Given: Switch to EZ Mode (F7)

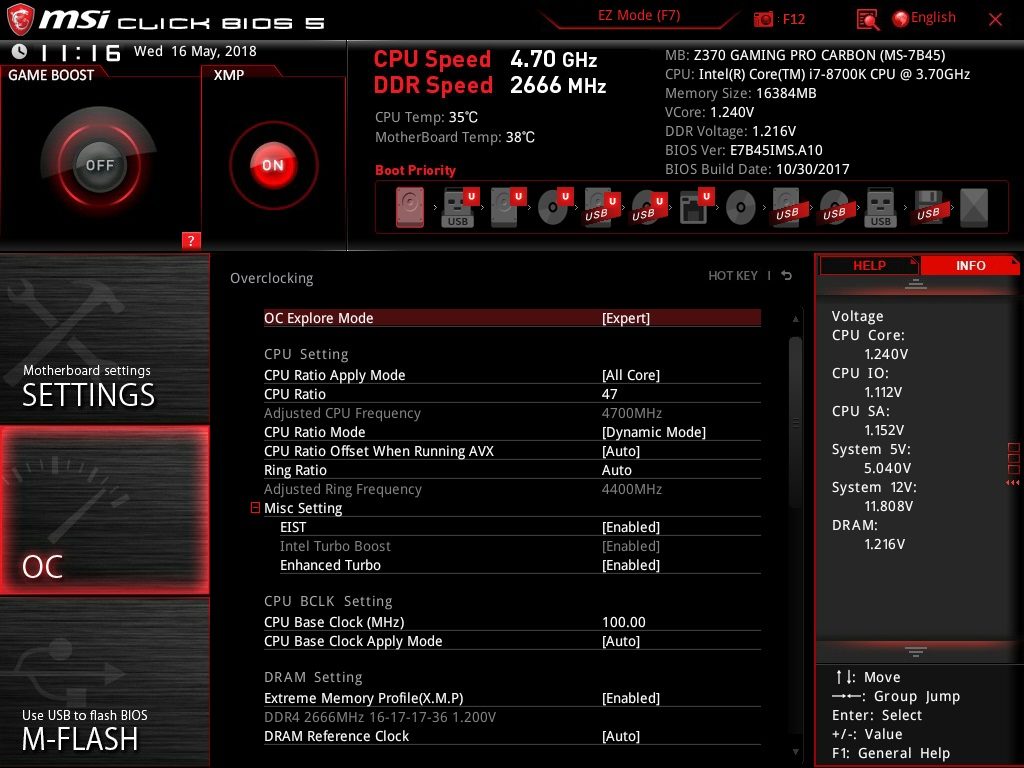Looking at the screenshot, I should (x=640, y=16).
